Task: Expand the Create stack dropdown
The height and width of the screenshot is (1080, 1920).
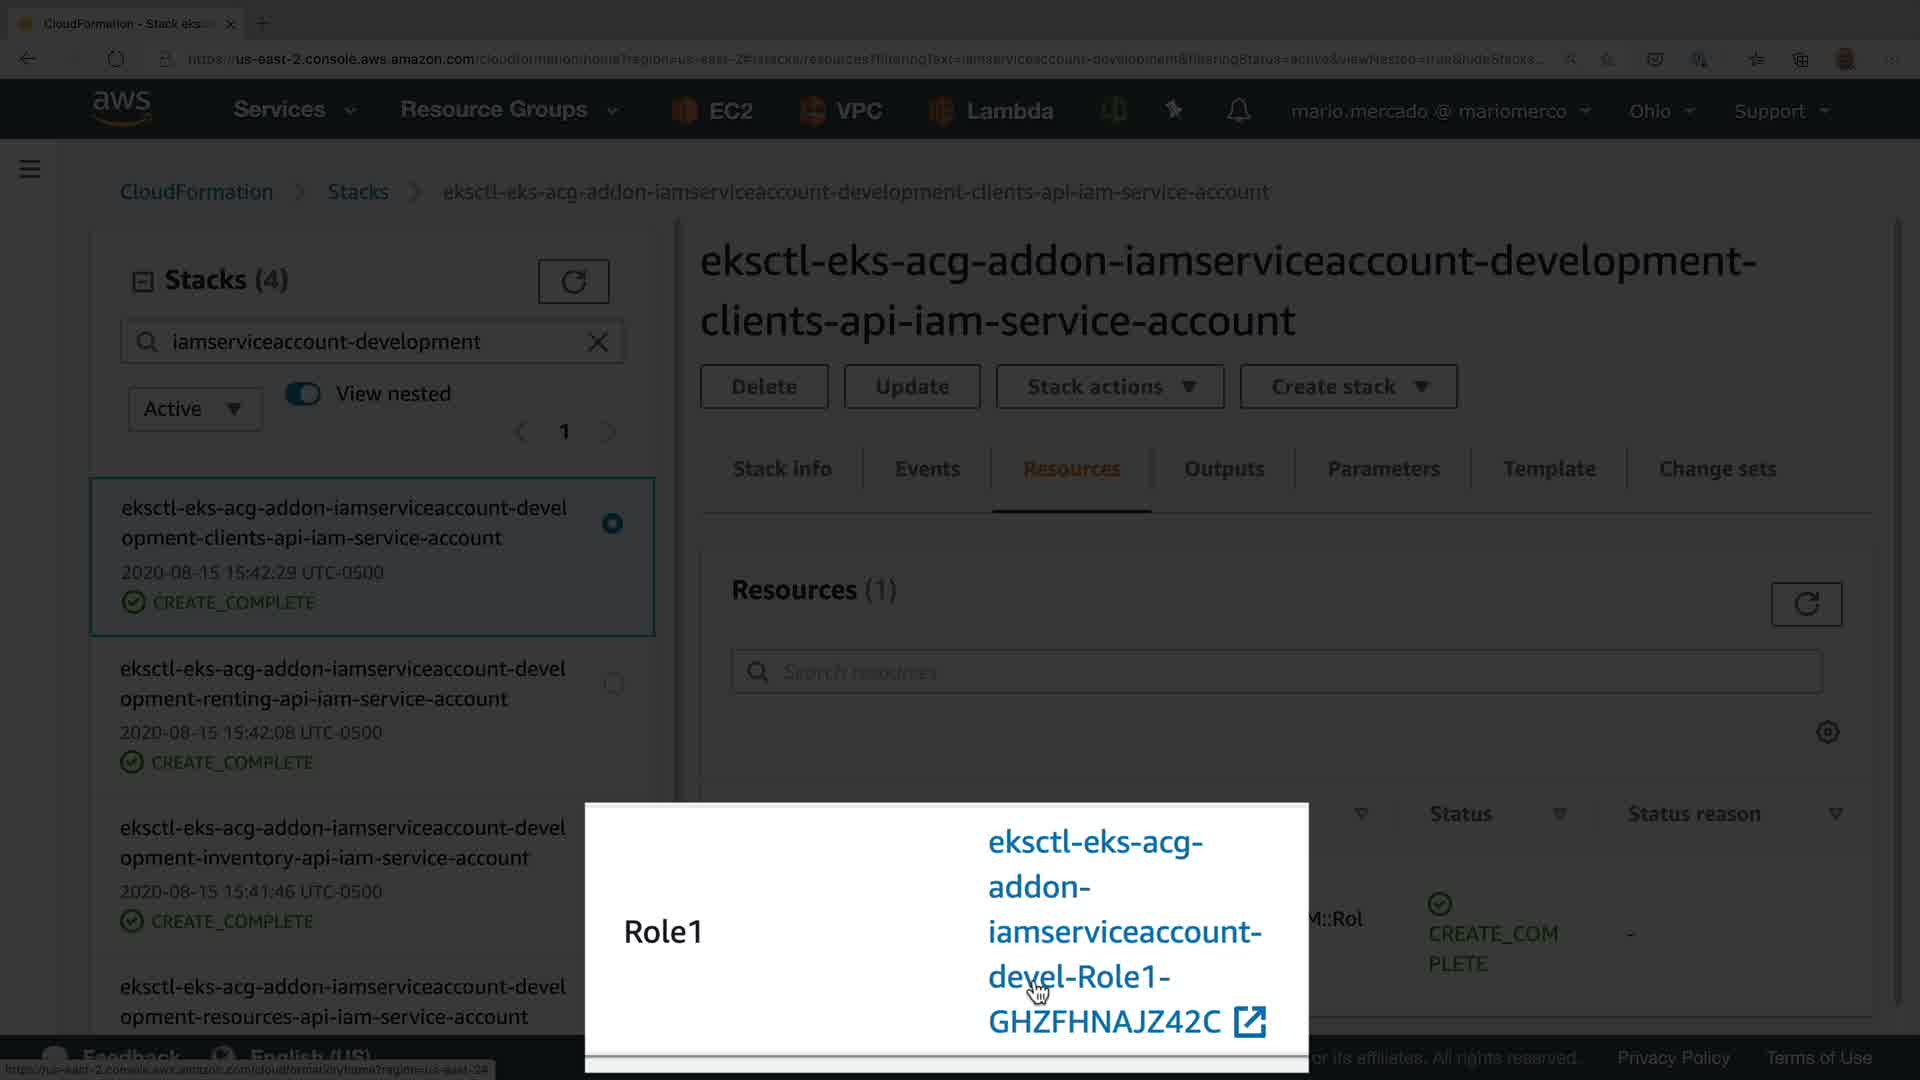Action: tap(1348, 387)
